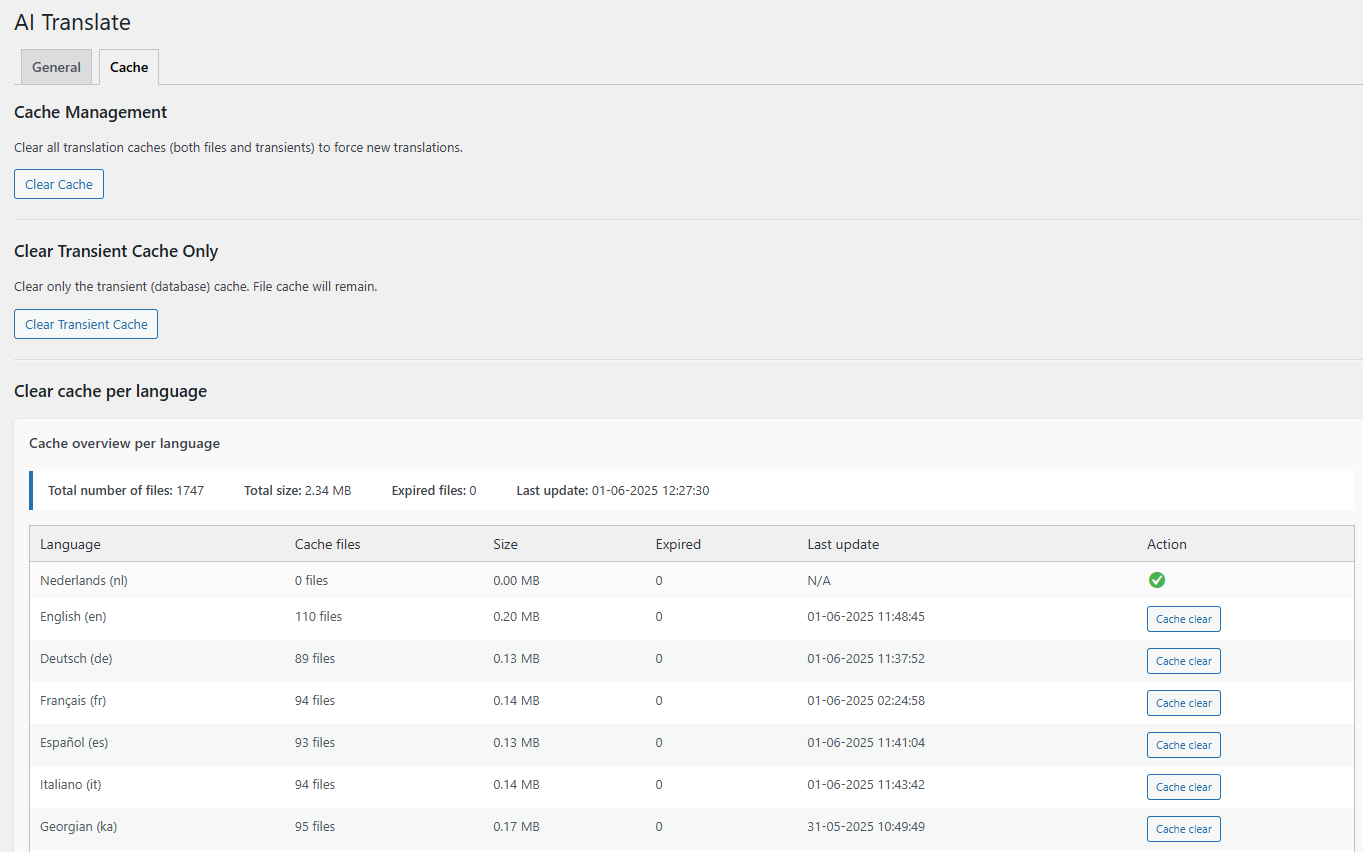This screenshot has width=1363, height=852.
Task: Click the 93 files cell
Action: click(315, 742)
